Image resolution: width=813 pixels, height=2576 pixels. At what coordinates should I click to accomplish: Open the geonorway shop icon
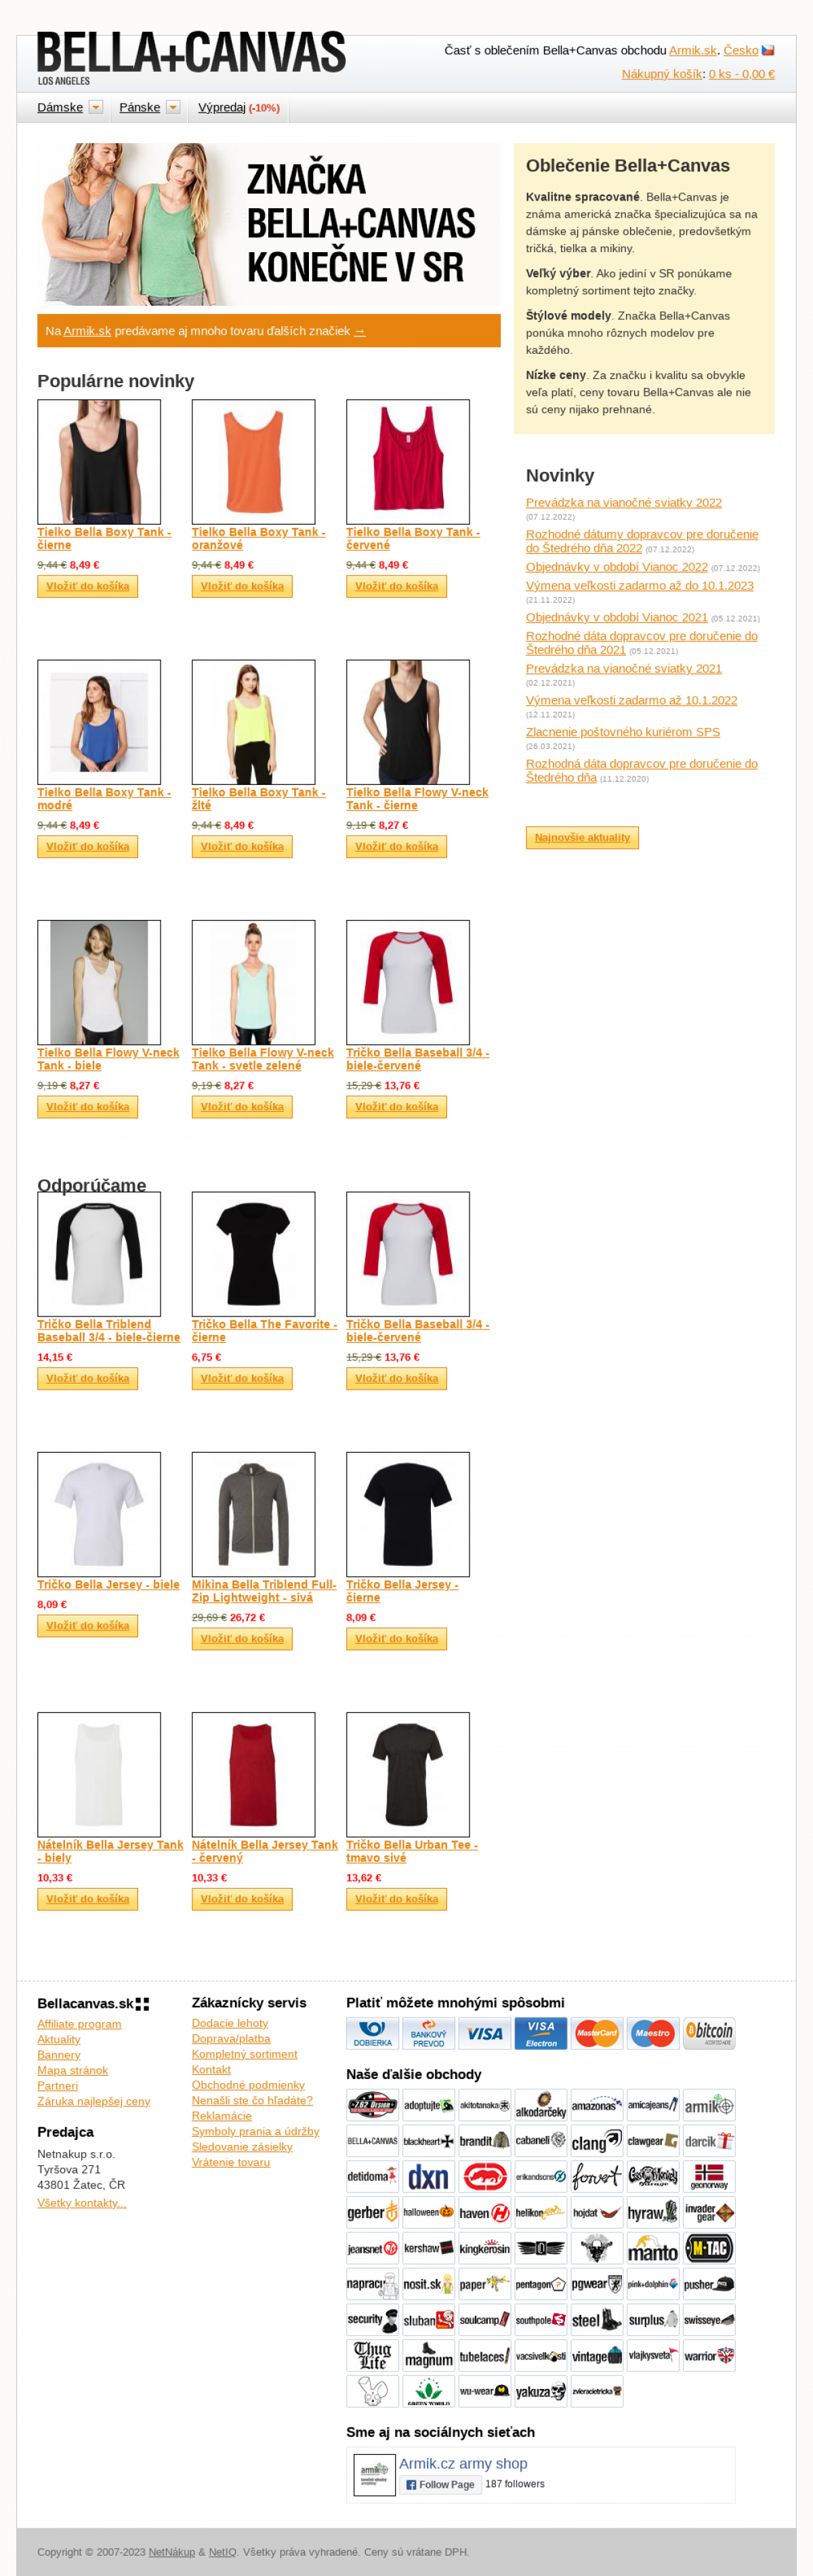[x=709, y=2177]
